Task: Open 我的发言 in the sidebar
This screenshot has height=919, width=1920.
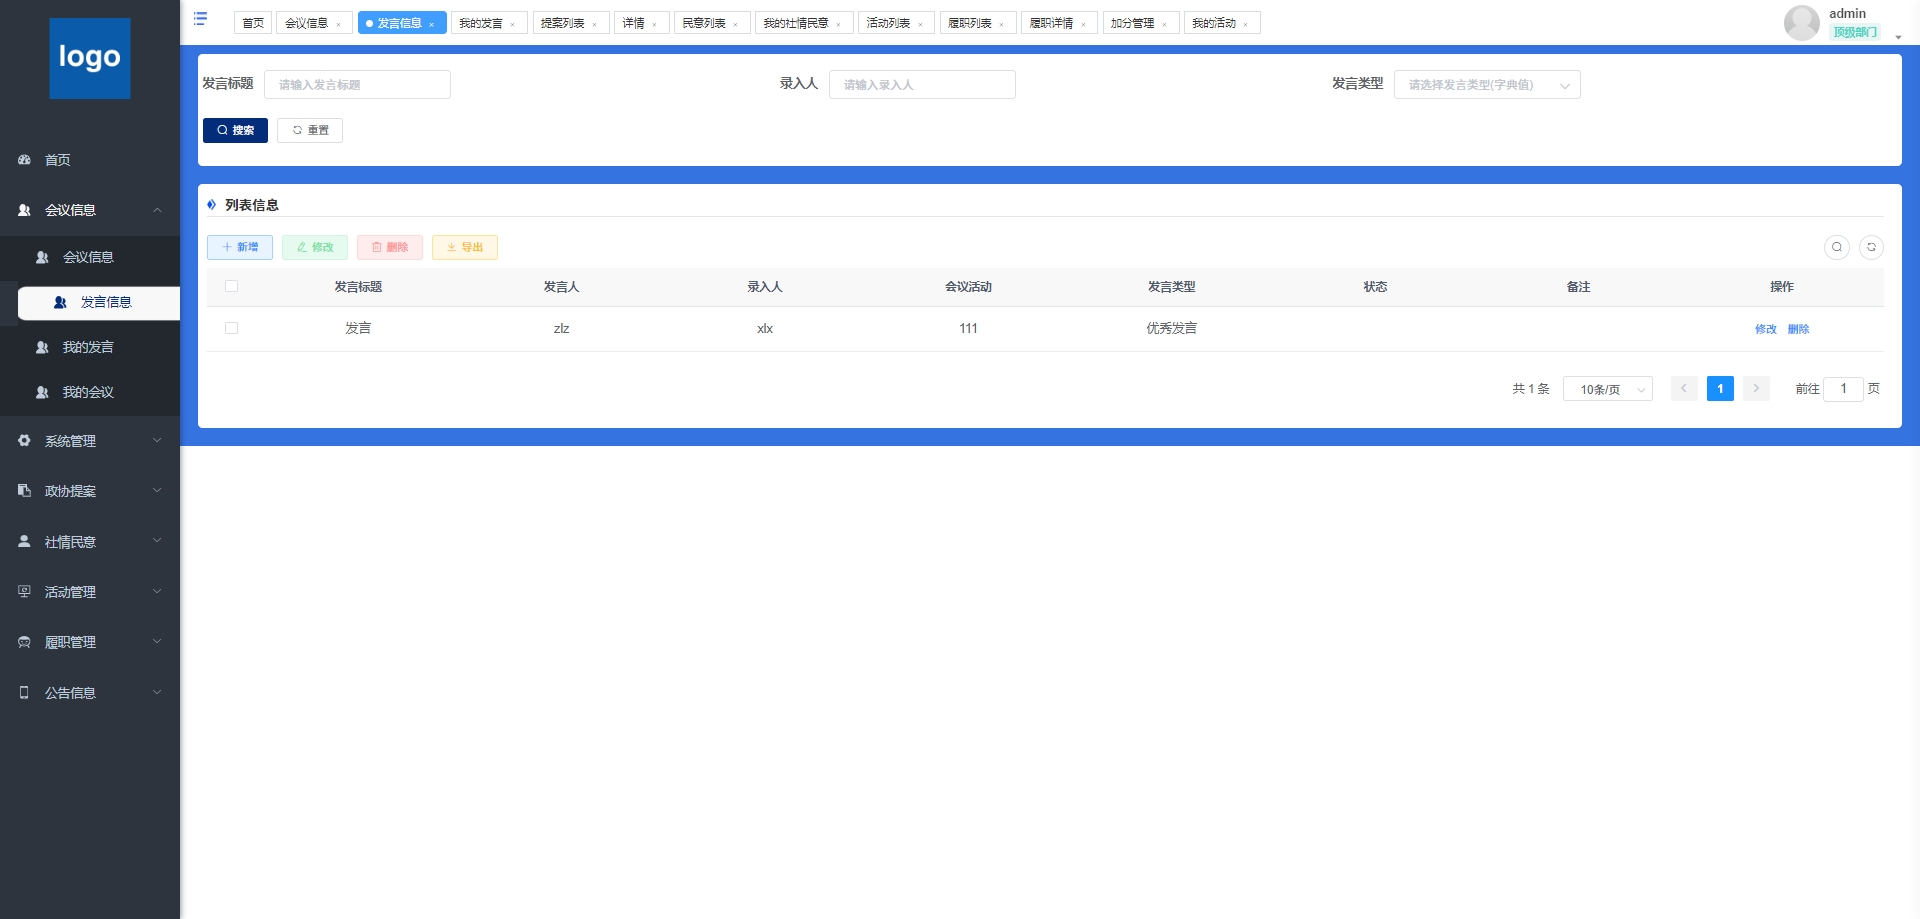Action: [x=90, y=347]
